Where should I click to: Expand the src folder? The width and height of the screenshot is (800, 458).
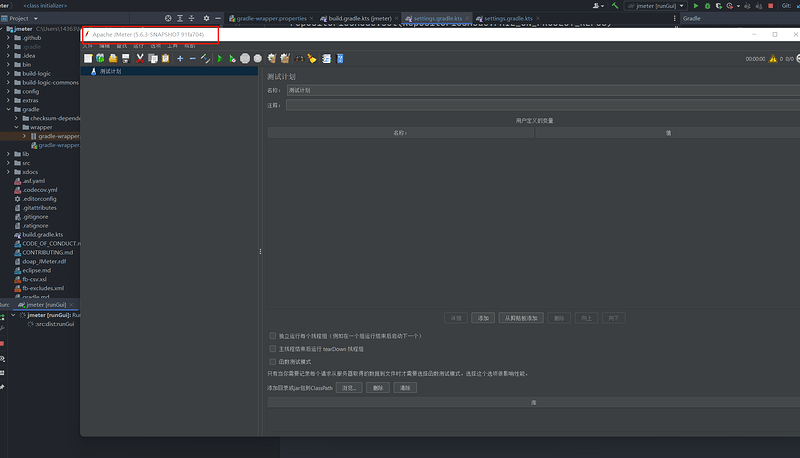8,163
